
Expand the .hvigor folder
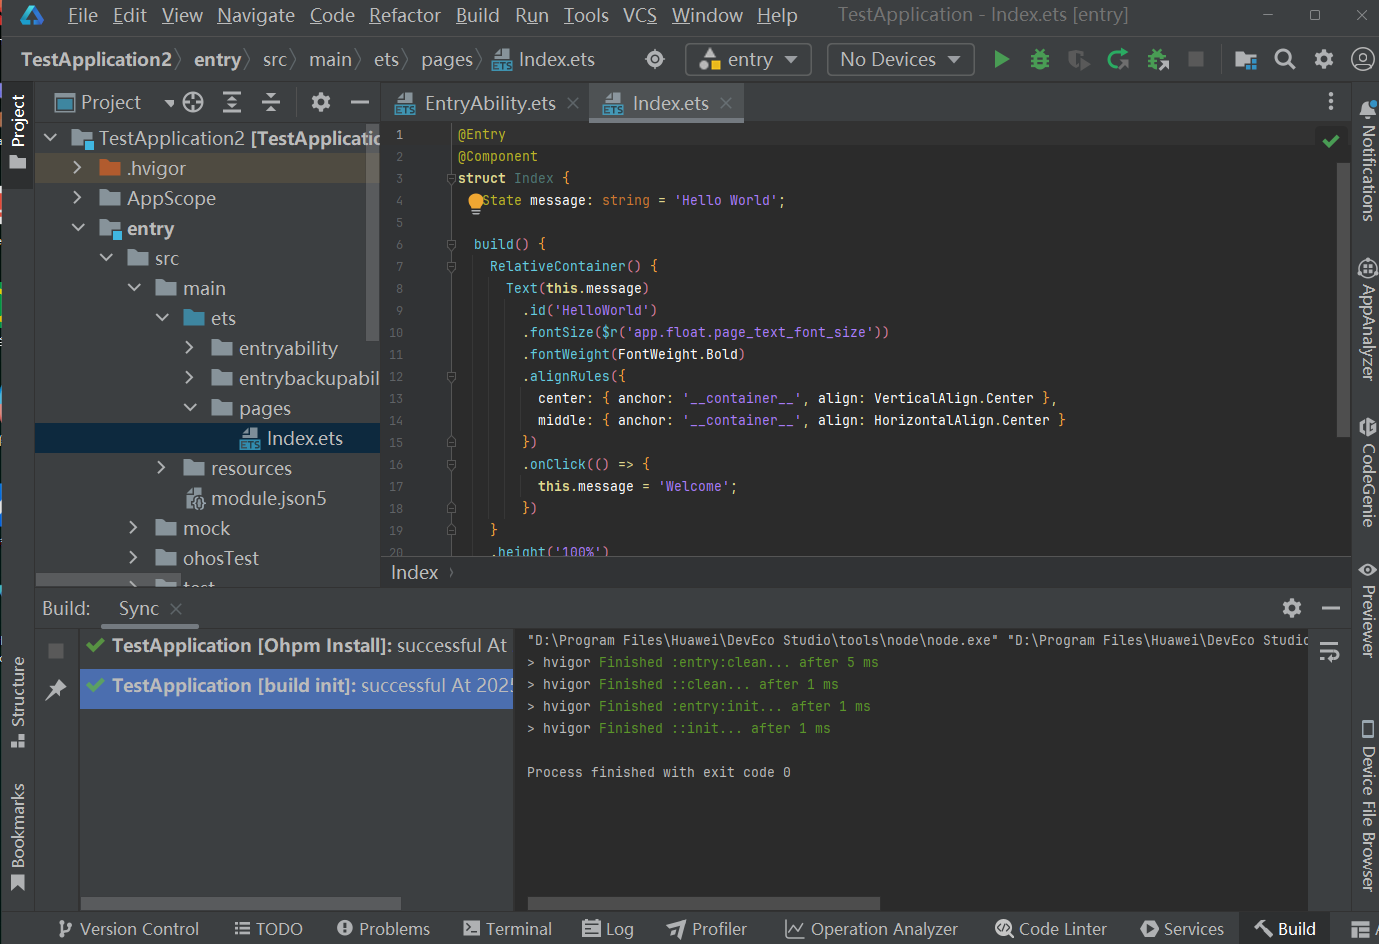click(77, 168)
